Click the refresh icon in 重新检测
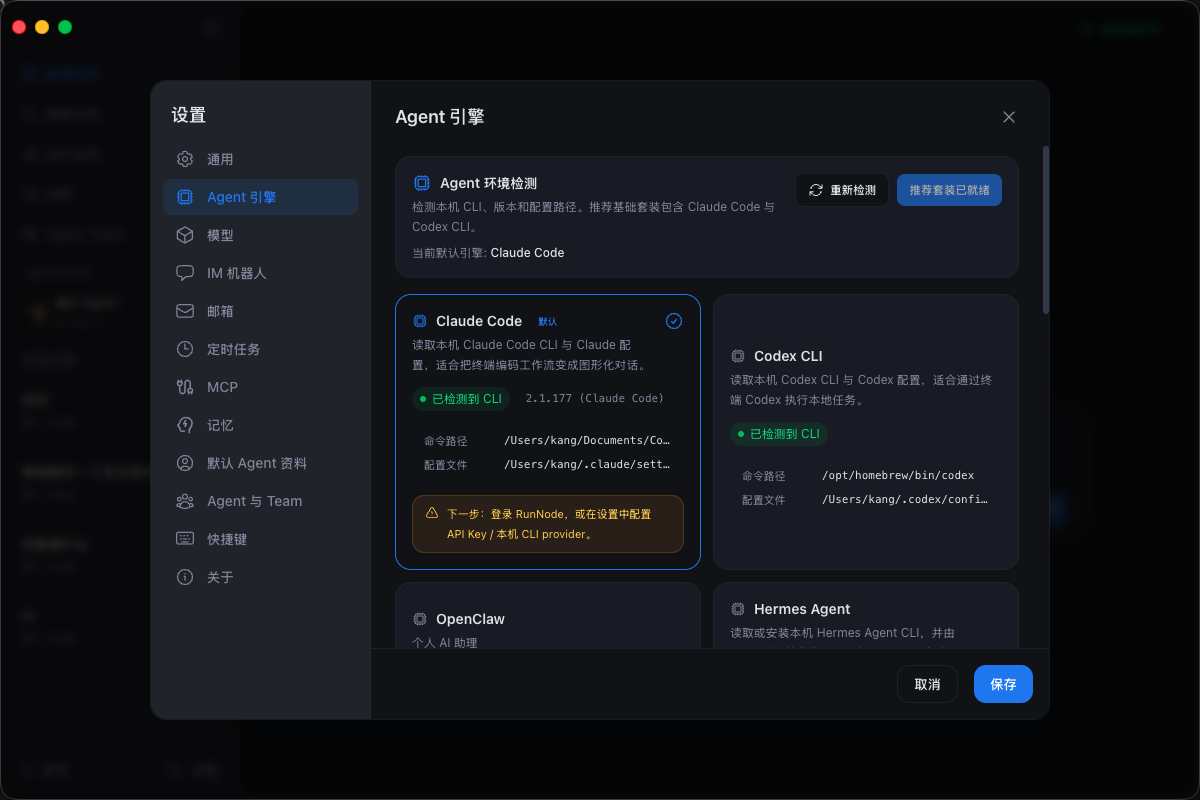The width and height of the screenshot is (1200, 800). point(816,190)
